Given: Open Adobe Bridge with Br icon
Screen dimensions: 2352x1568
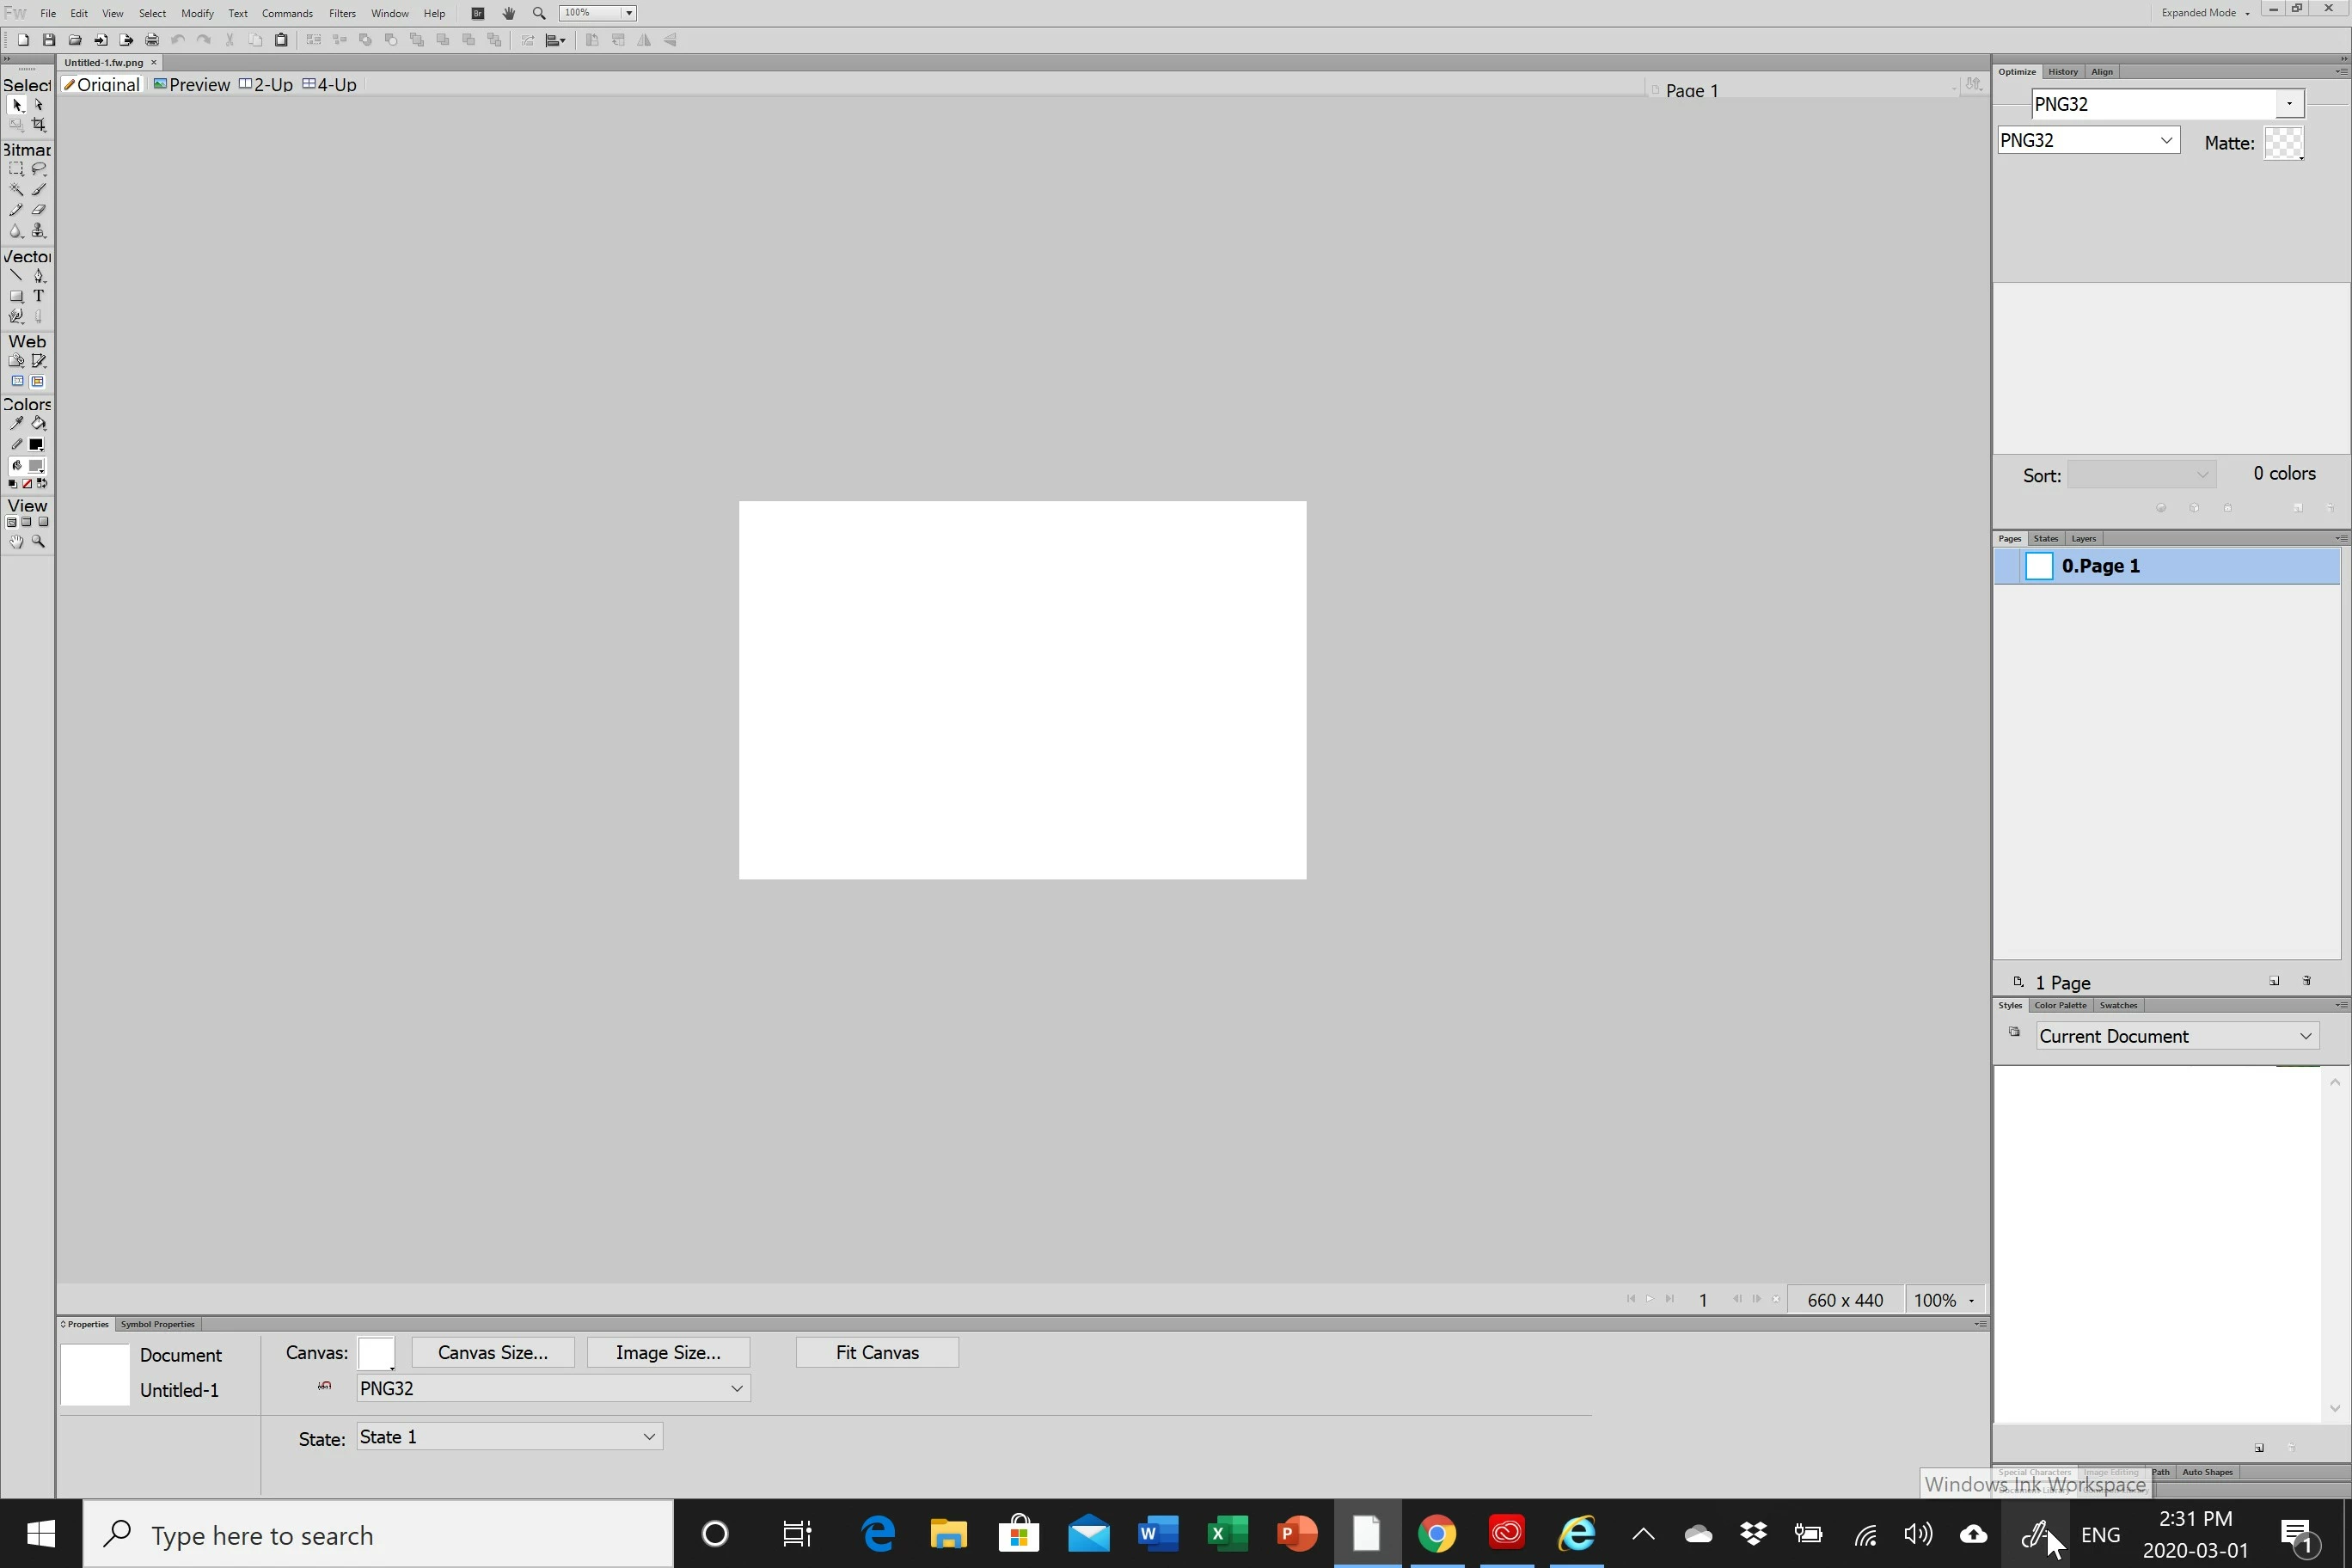Looking at the screenshot, I should click(x=478, y=13).
